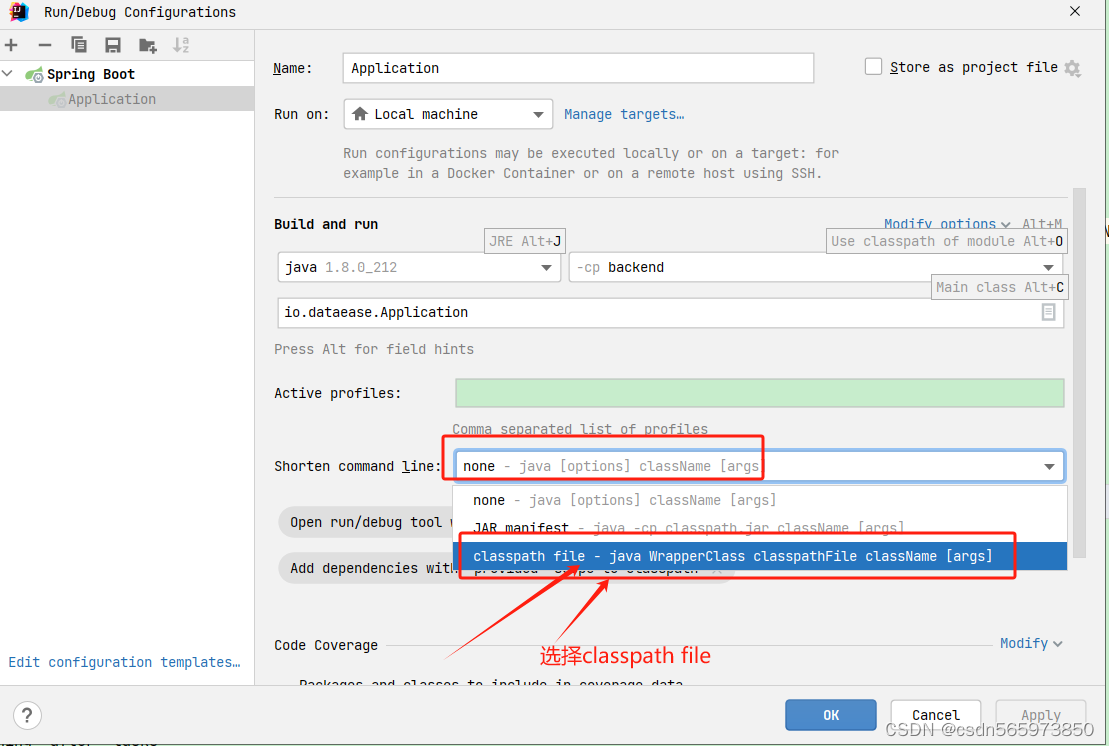1109x746 pixels.
Task: Create a new folder for configurations
Action: (147, 45)
